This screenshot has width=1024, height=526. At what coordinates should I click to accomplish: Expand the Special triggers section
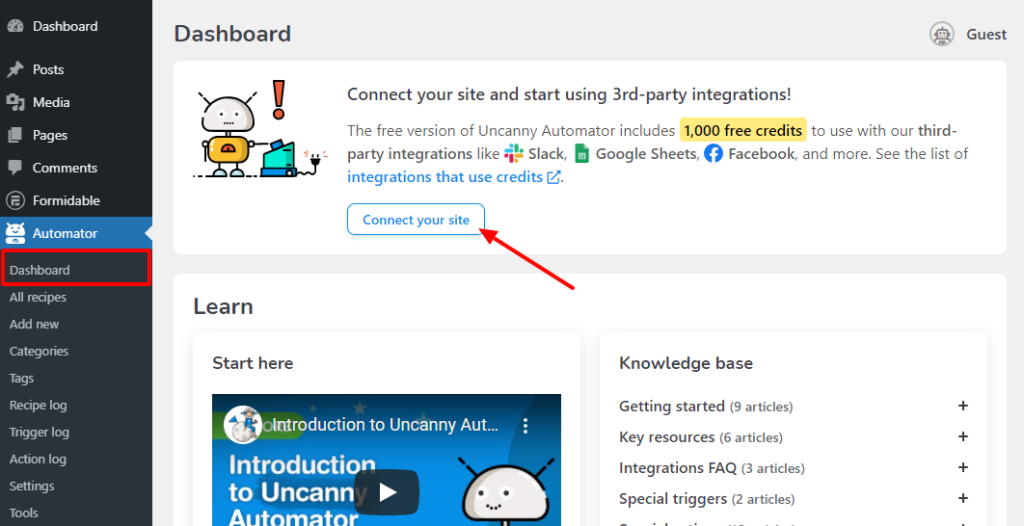(963, 498)
